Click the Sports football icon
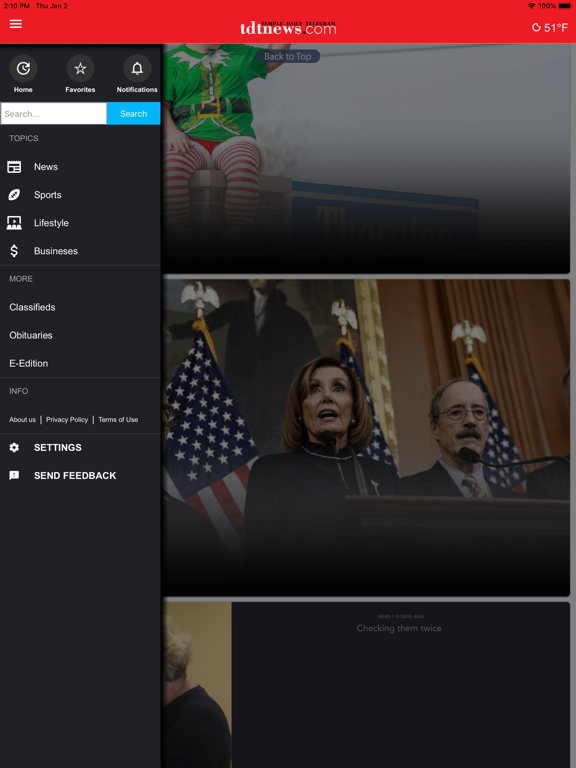576x768 pixels. pos(14,195)
